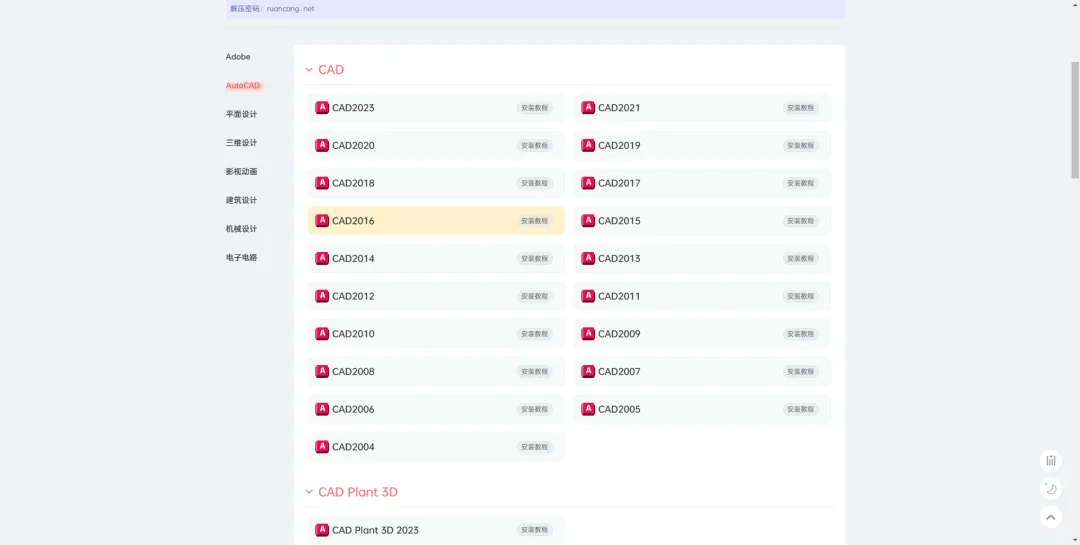
Task: Open 安装教程 for CAD2021
Action: pyautogui.click(x=800, y=108)
